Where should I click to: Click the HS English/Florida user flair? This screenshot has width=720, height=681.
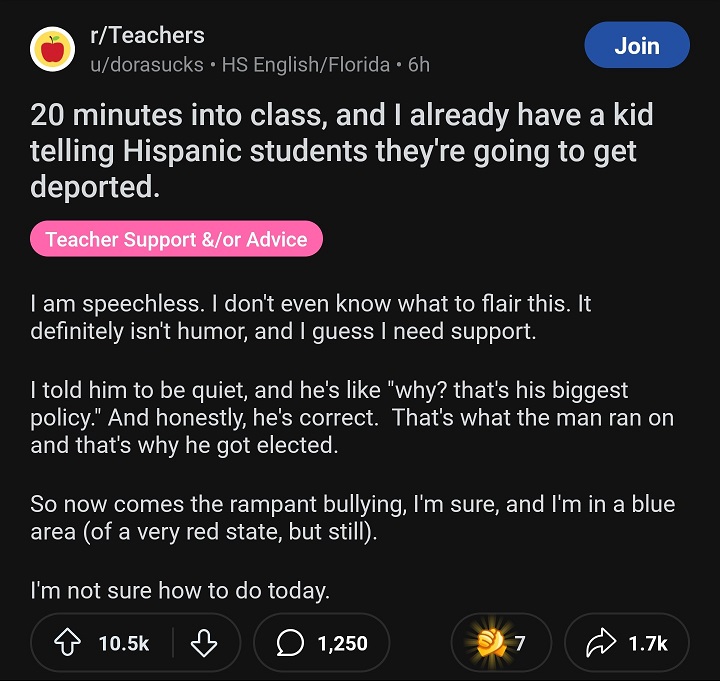306,65
